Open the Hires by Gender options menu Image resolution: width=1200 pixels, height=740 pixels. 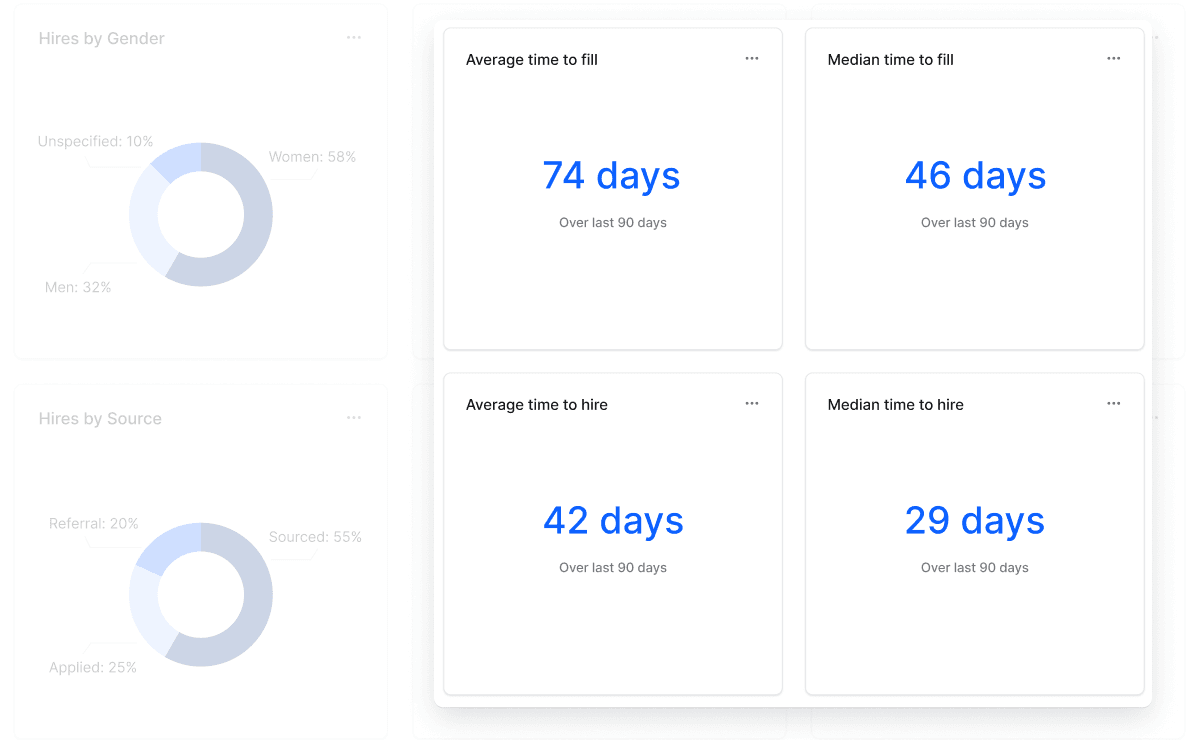pyautogui.click(x=354, y=37)
